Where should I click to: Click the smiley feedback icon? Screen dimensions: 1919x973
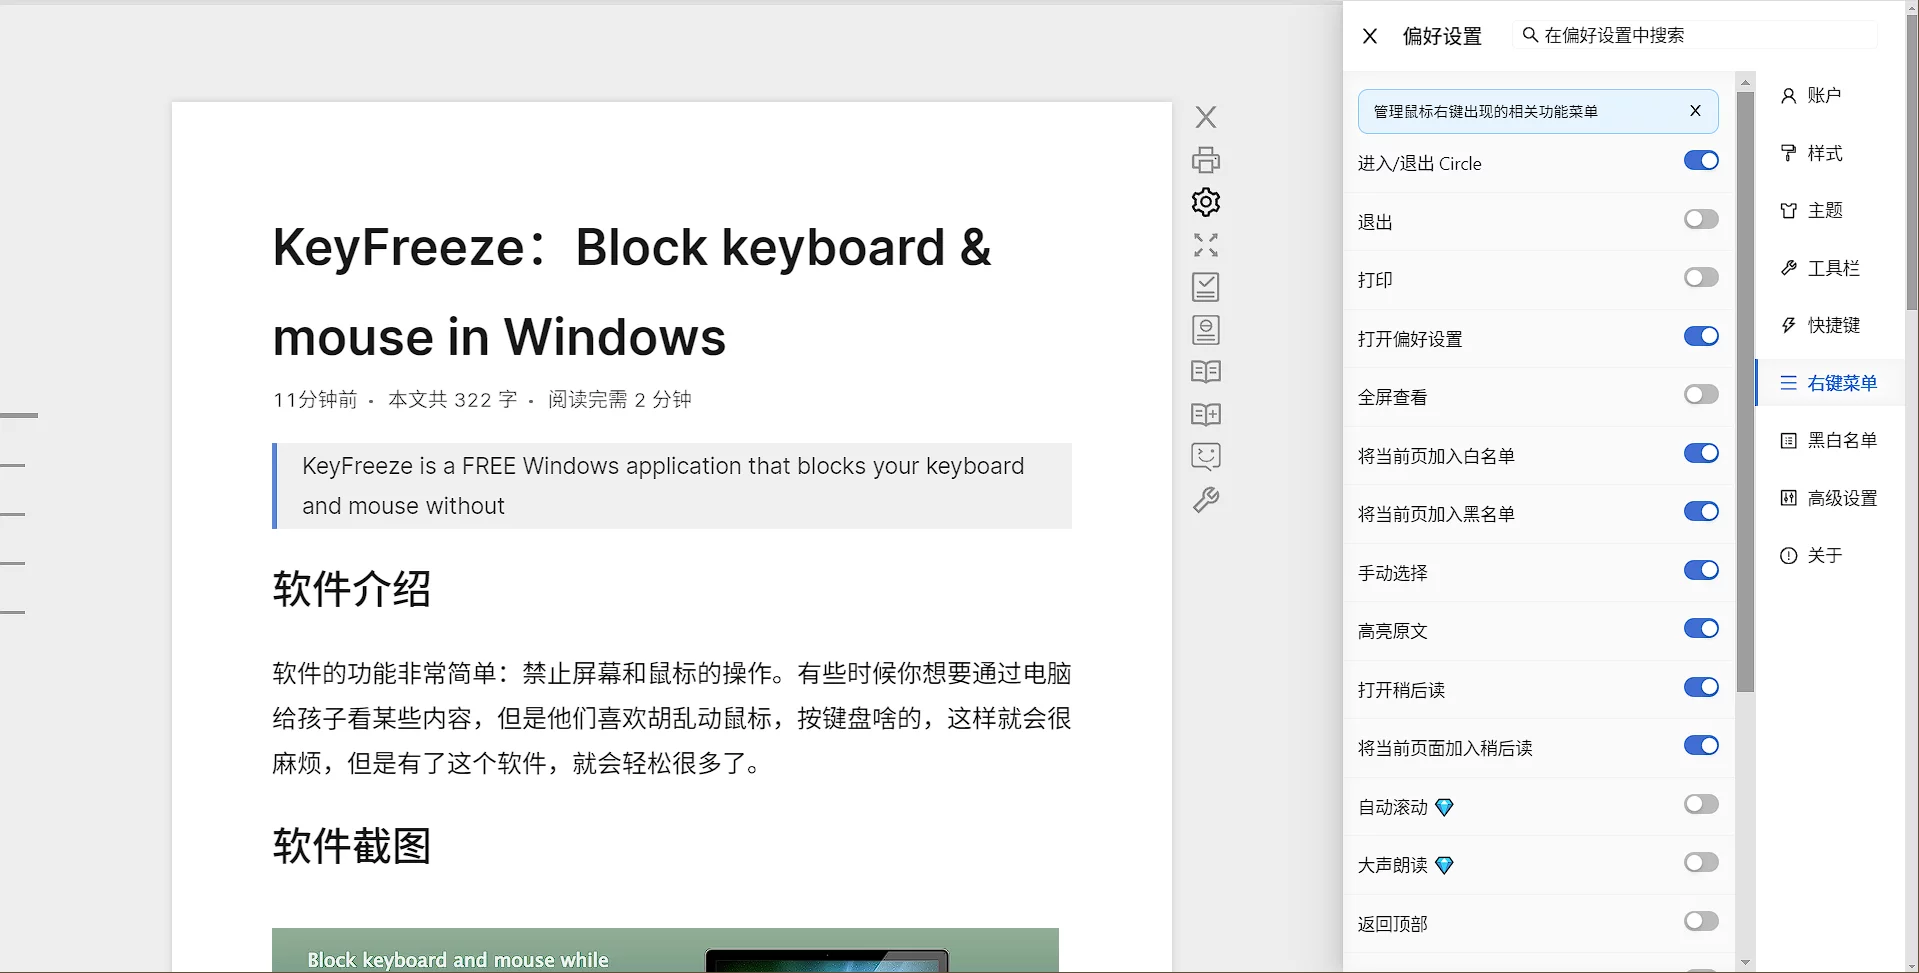pos(1205,457)
